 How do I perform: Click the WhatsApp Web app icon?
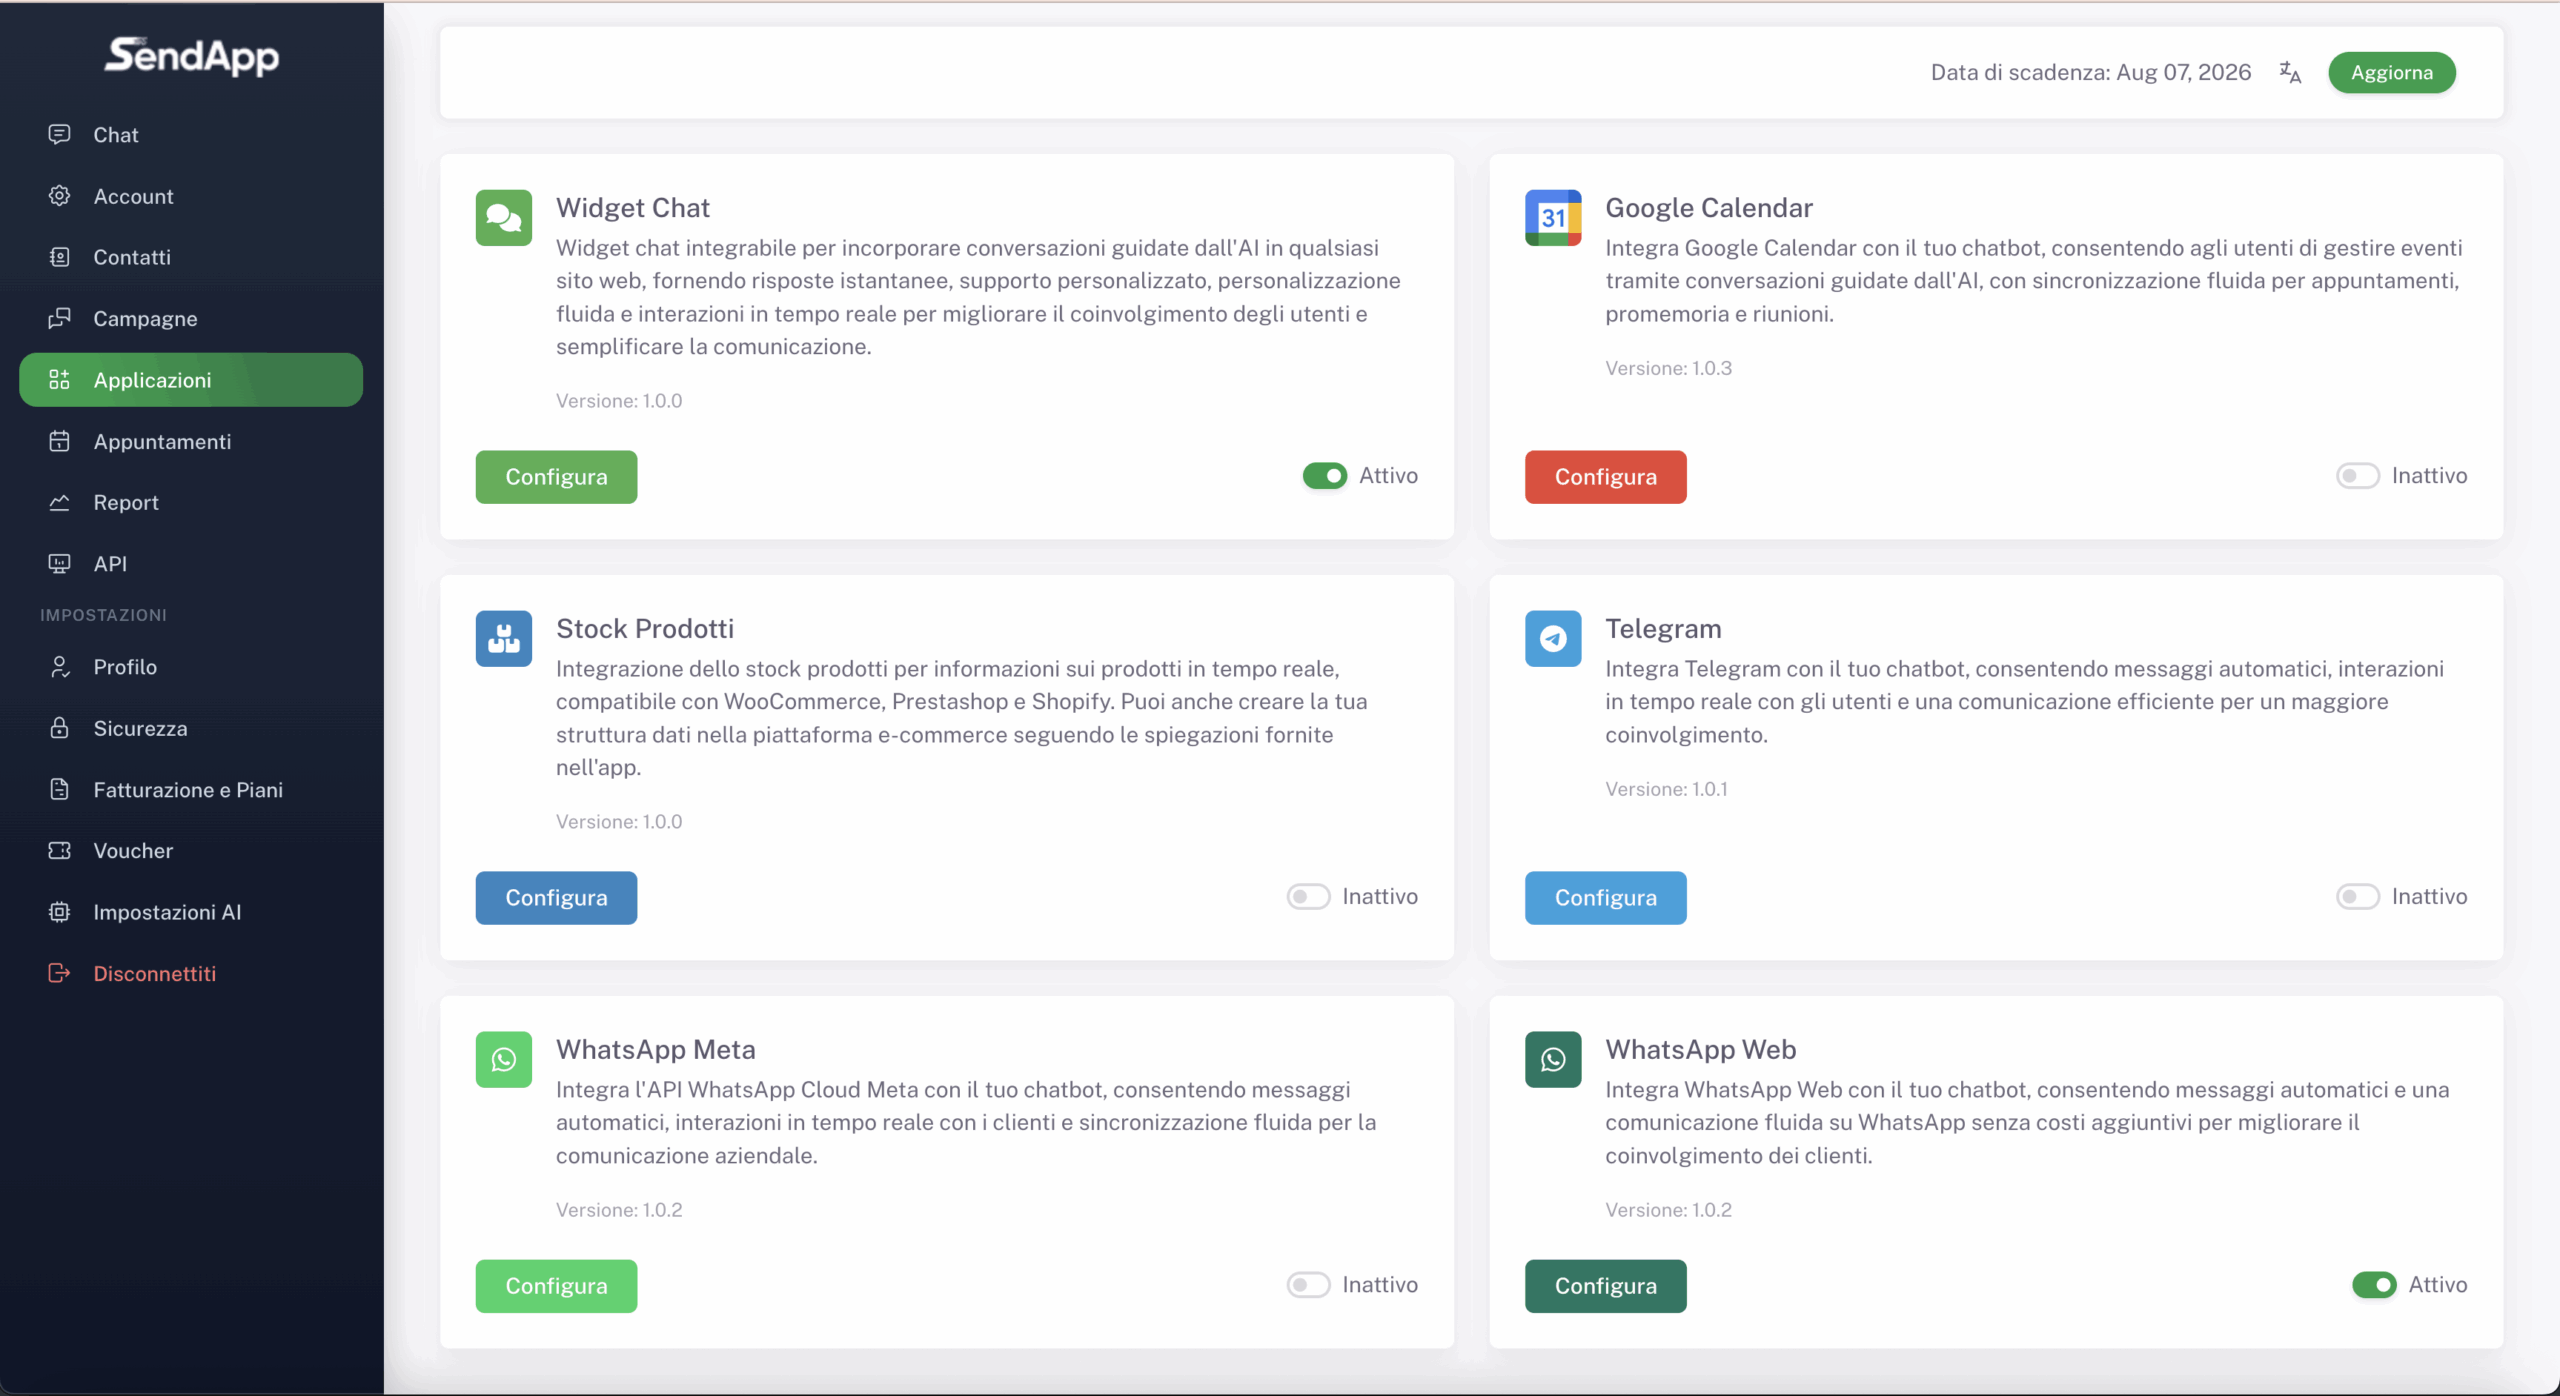pos(1553,1059)
